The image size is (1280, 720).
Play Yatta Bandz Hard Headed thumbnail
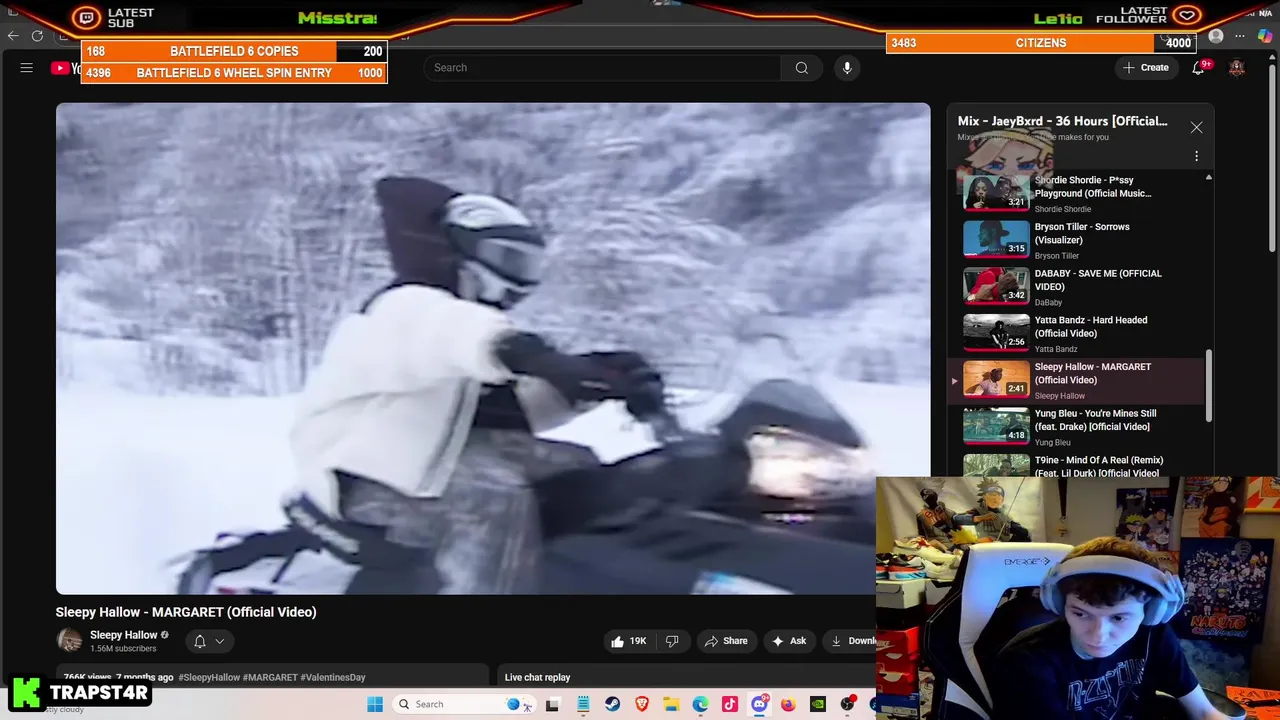click(x=996, y=333)
